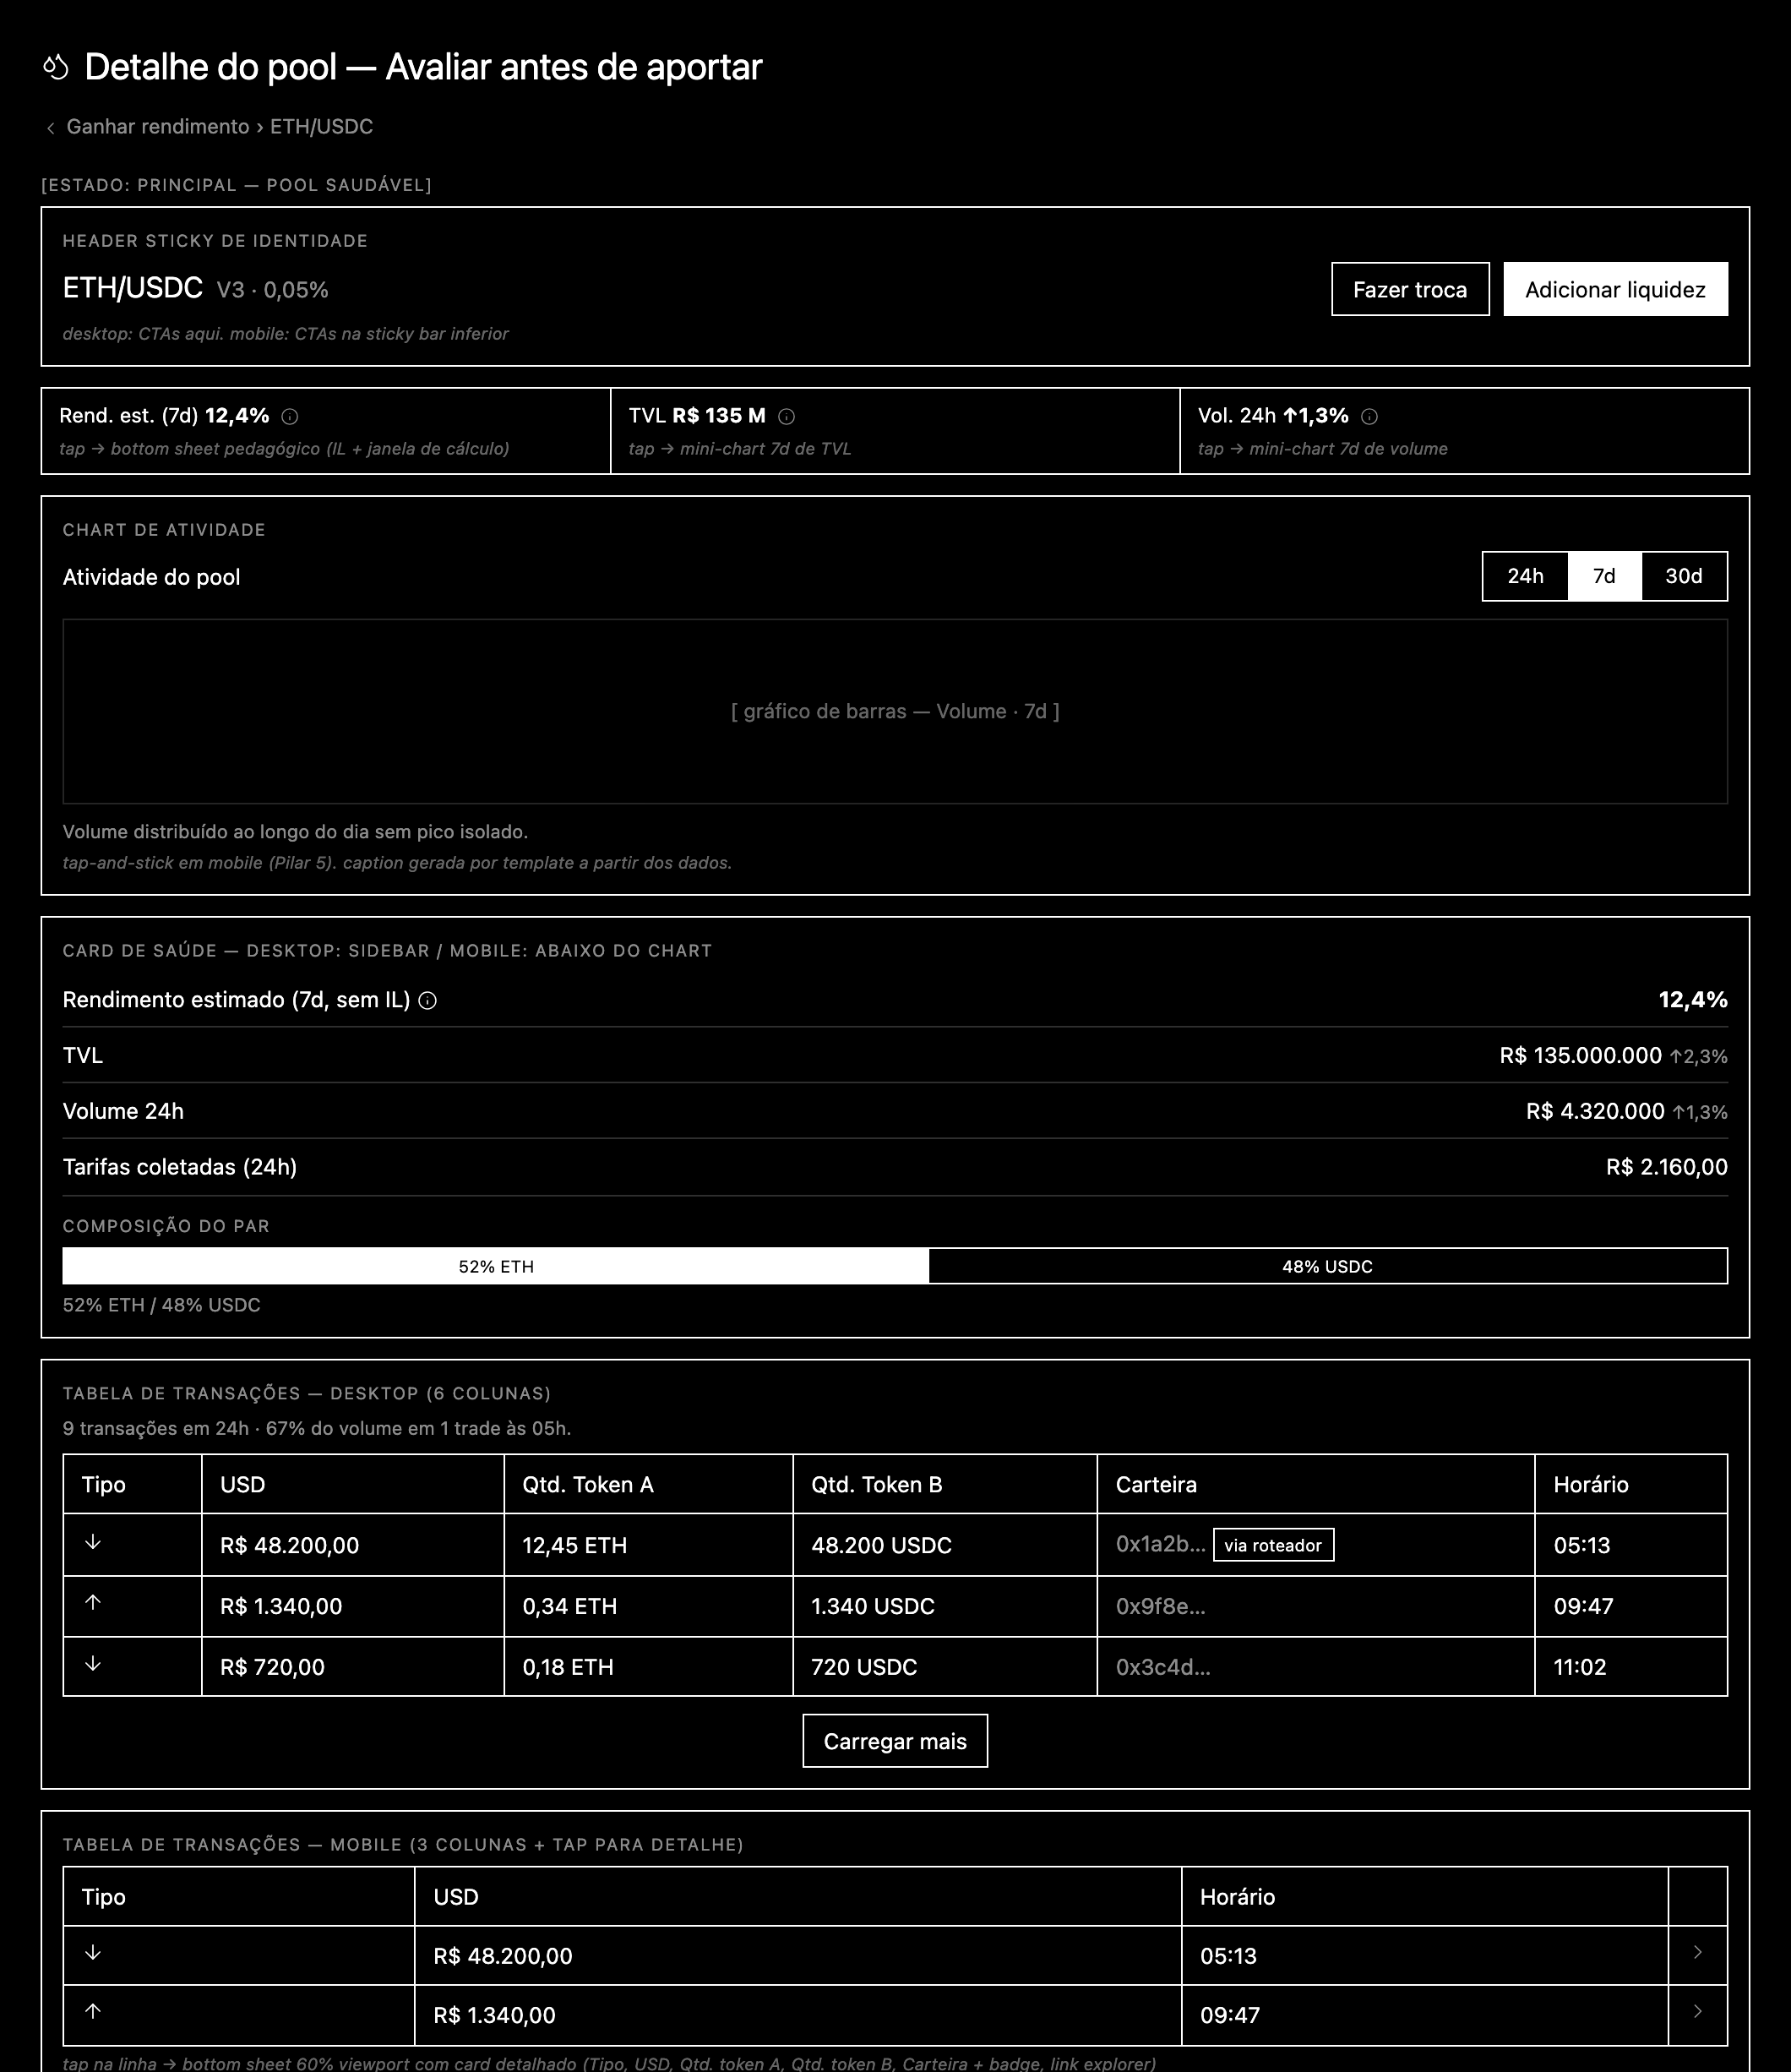The width and height of the screenshot is (1791, 2072).
Task: Click the 1.340 USDC cell
Action: coord(945,1606)
